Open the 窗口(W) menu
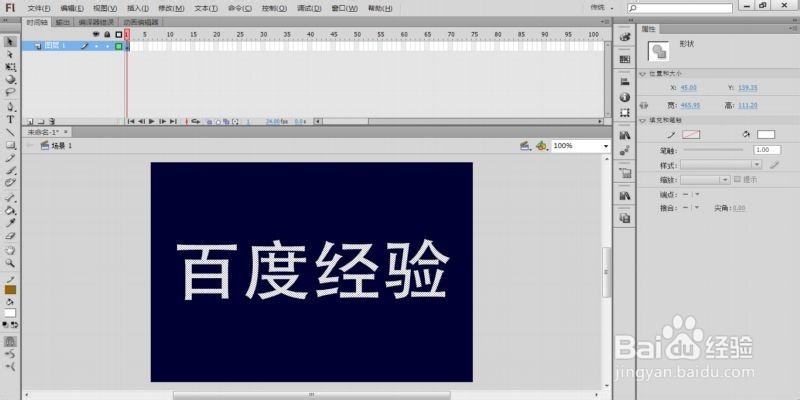 tap(344, 9)
